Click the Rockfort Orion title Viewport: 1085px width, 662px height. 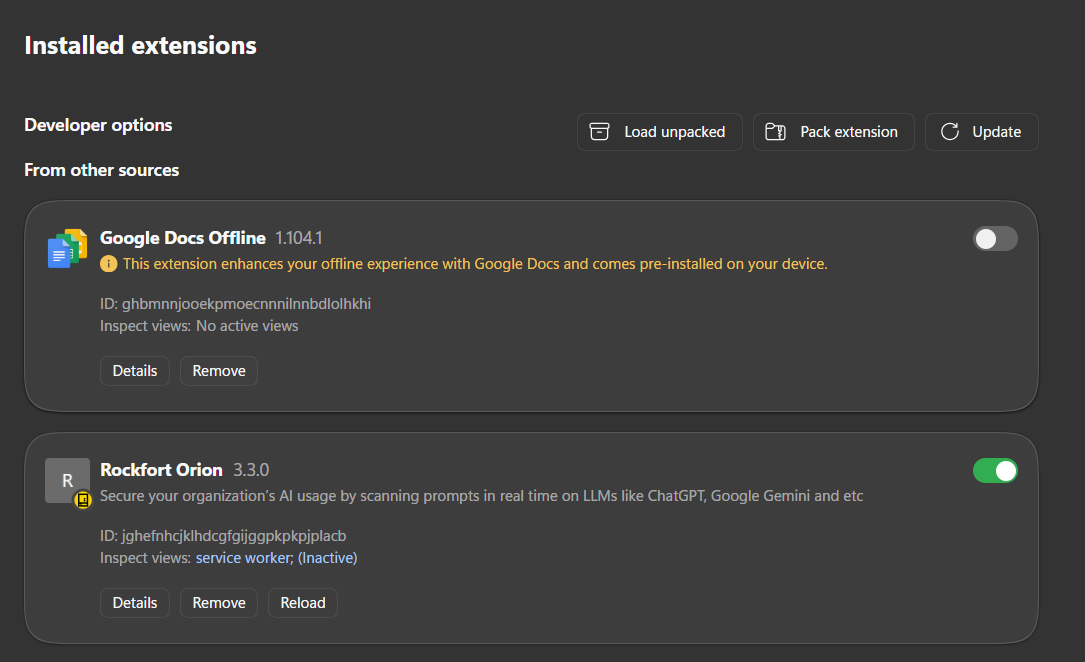click(x=161, y=470)
